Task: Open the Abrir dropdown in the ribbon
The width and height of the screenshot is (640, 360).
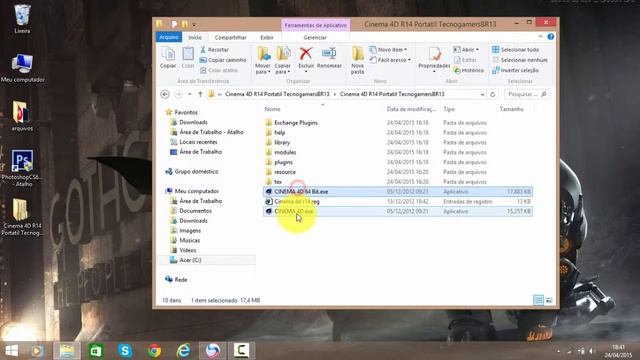Action: 466,49
